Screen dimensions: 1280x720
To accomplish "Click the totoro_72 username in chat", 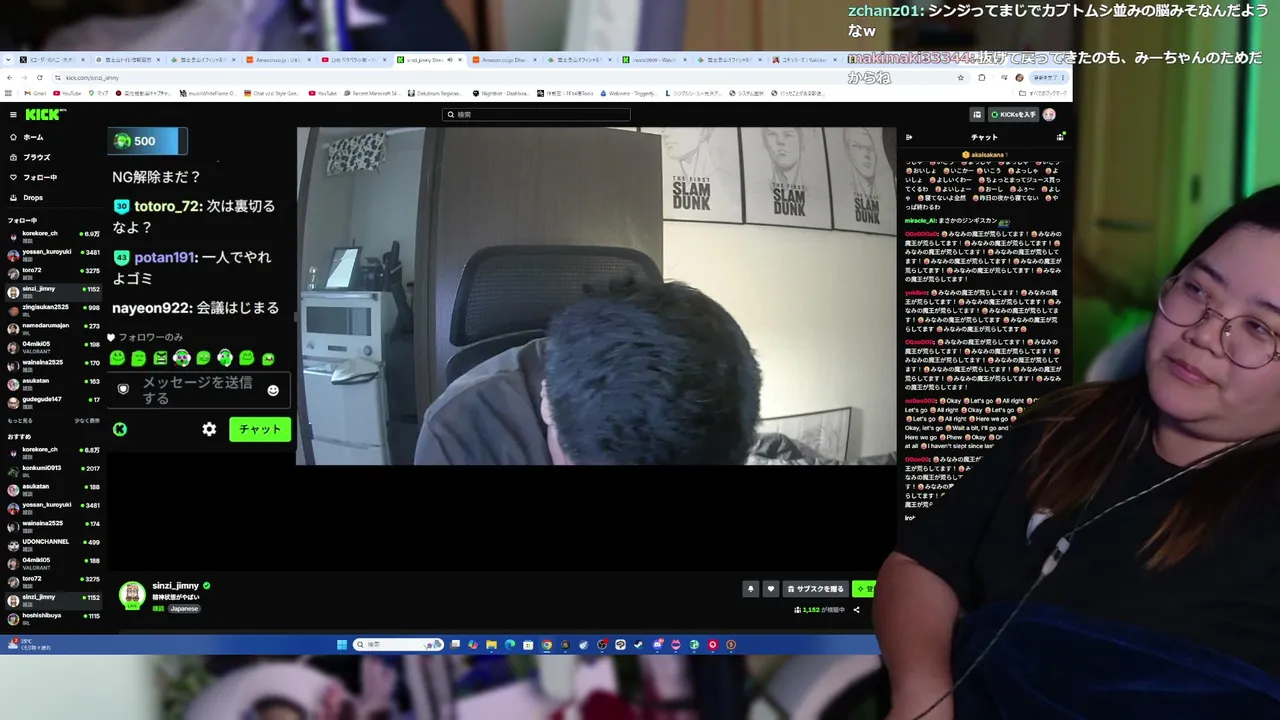I will tap(167, 206).
